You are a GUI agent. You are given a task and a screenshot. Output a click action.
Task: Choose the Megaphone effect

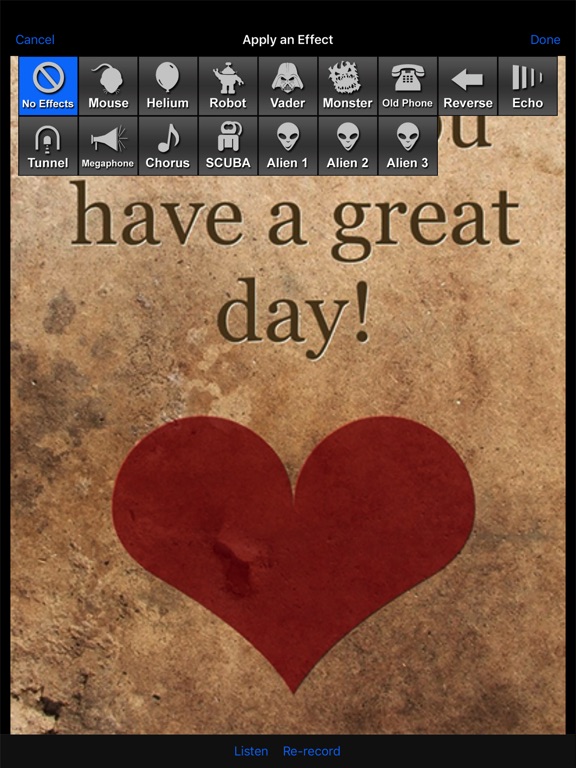coord(108,146)
